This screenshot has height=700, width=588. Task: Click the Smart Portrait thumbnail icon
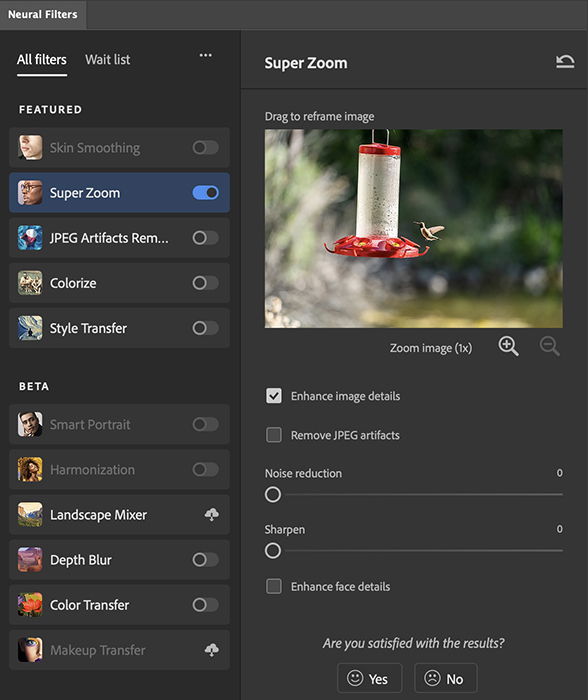(30, 425)
